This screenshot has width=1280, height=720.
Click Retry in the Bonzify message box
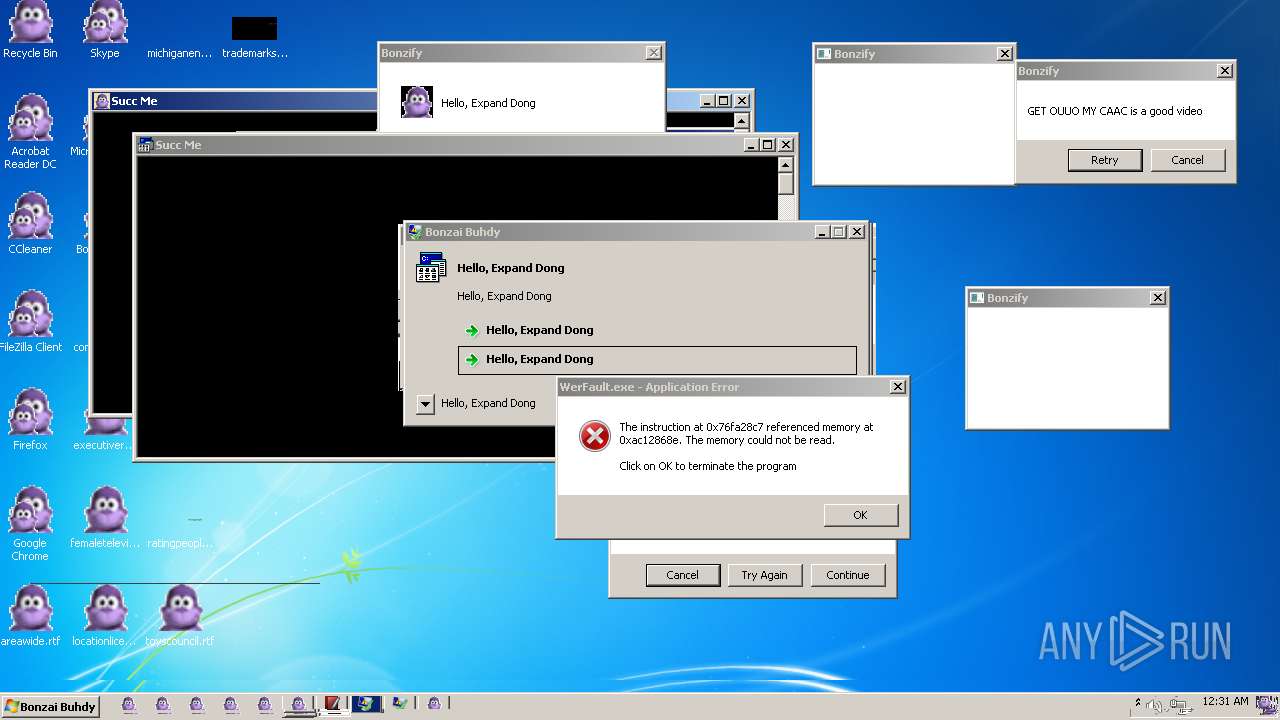1105,160
